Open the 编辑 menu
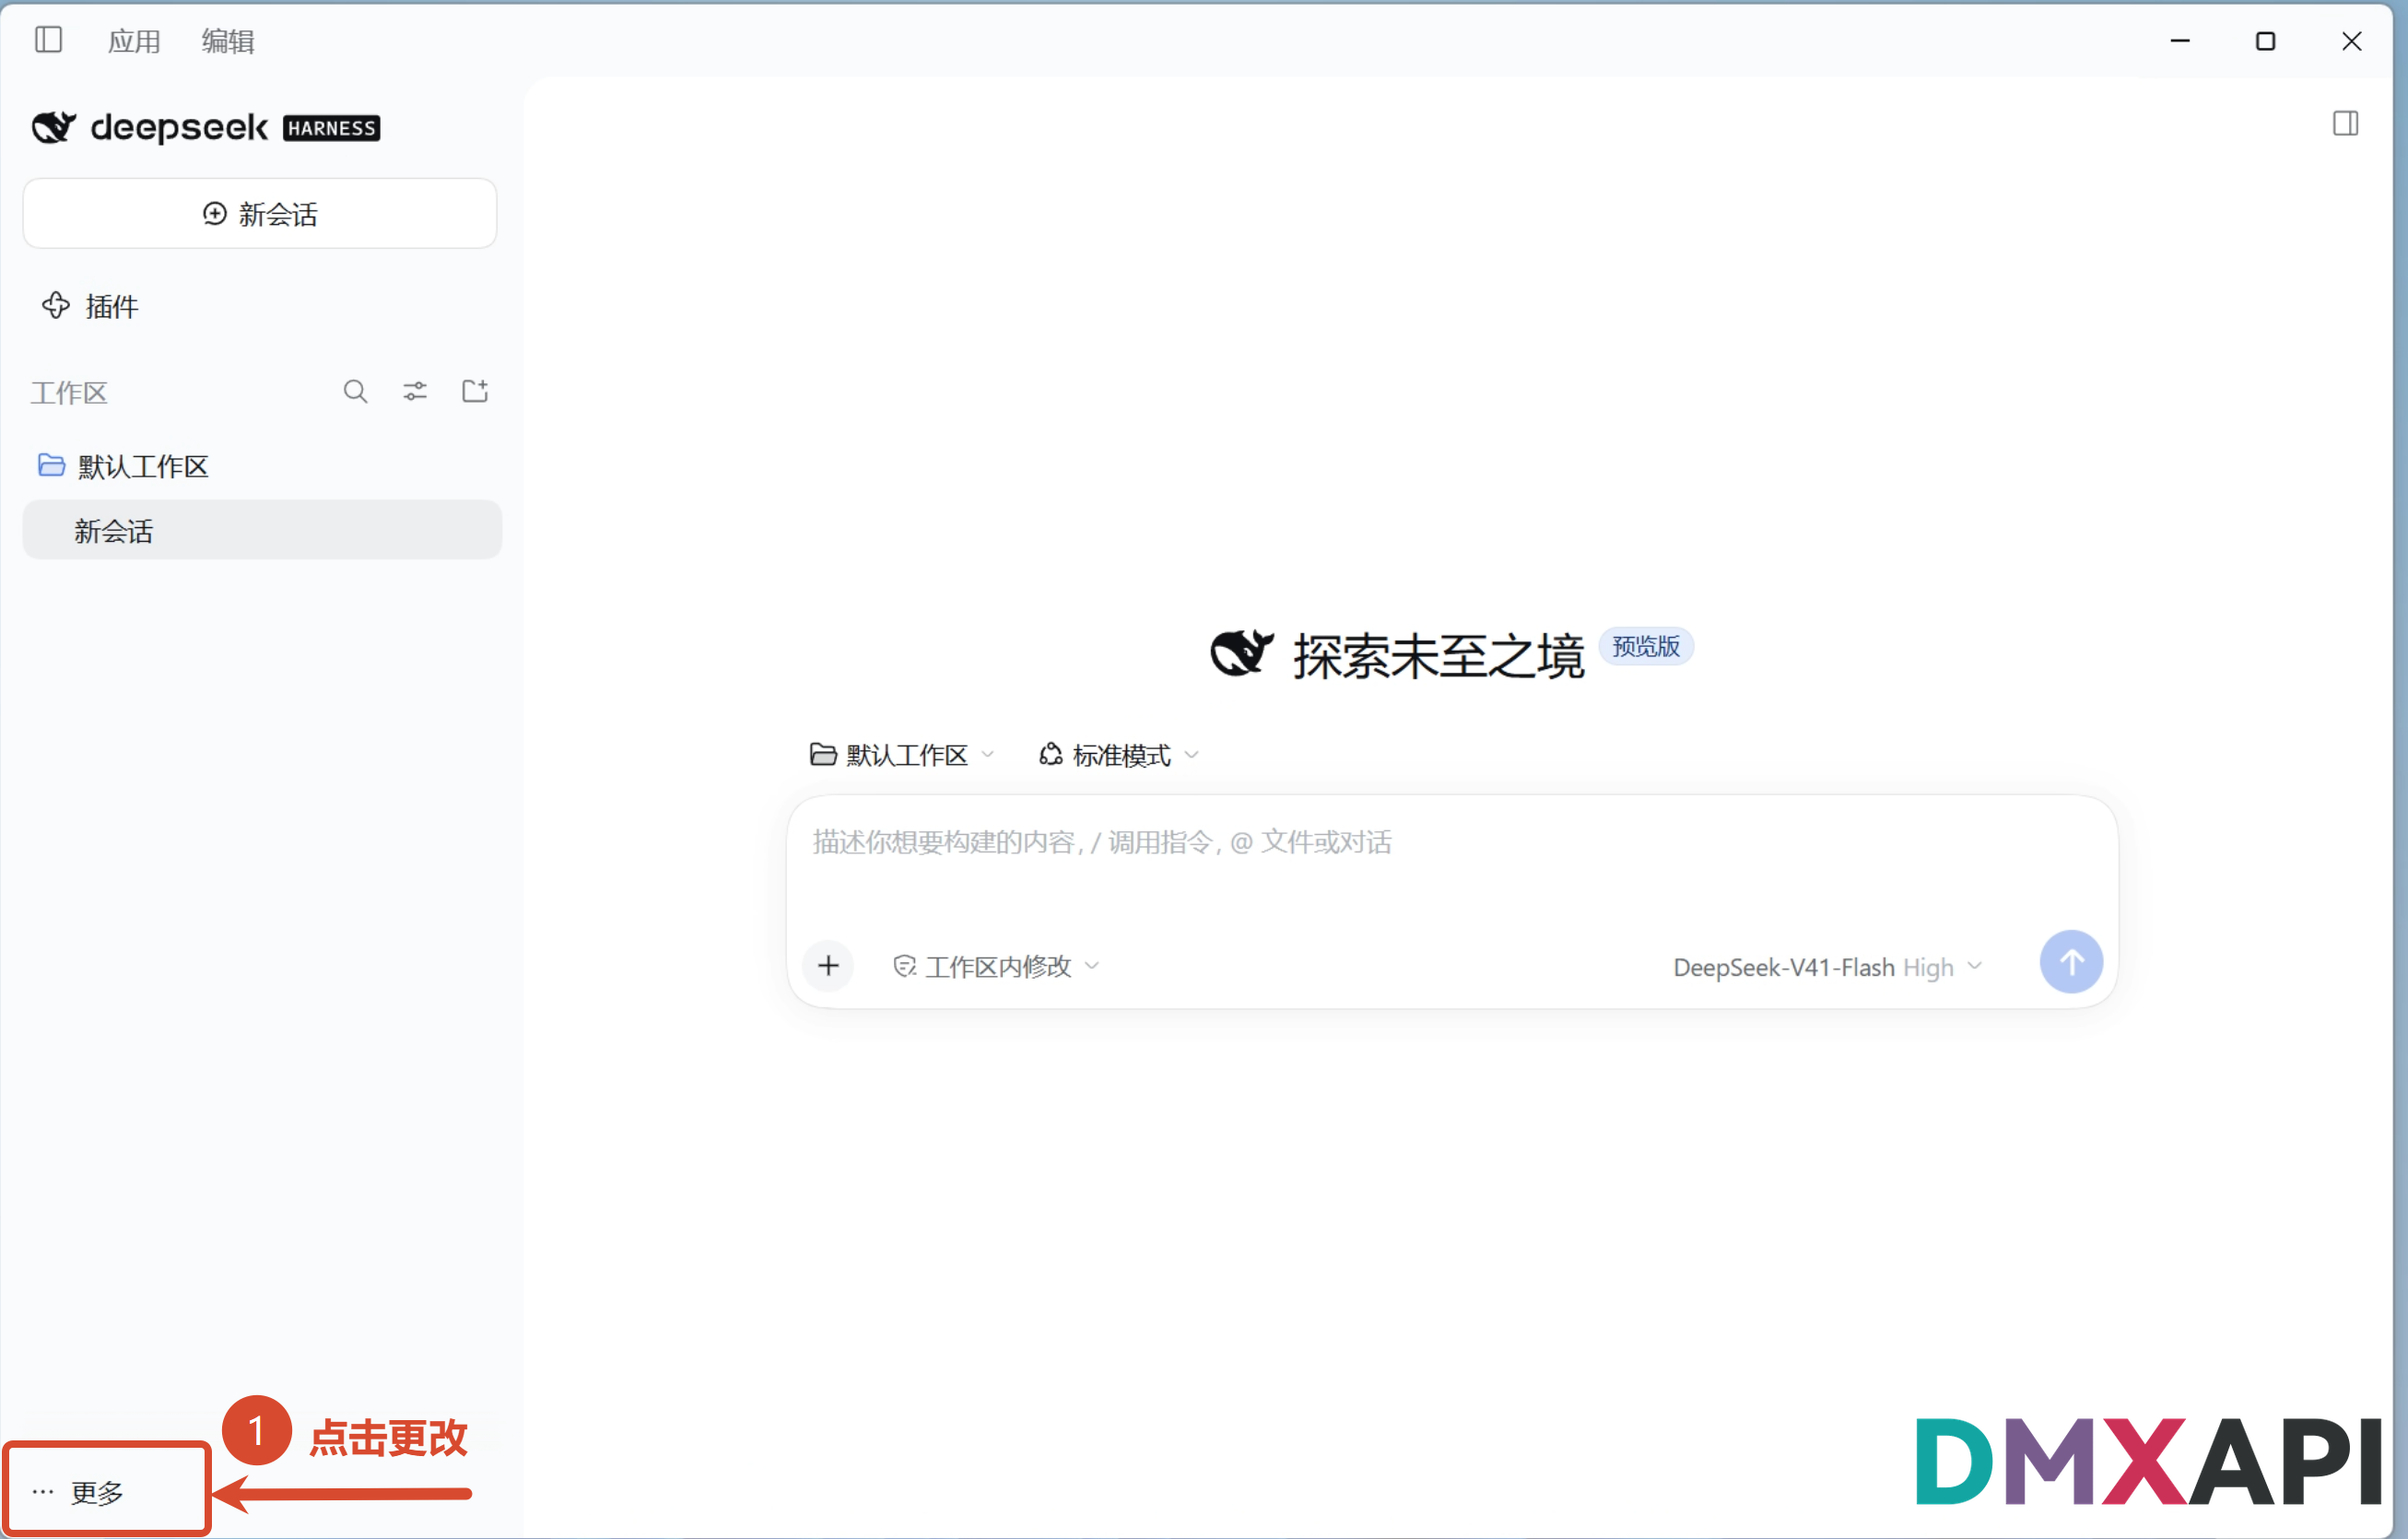 click(228, 41)
